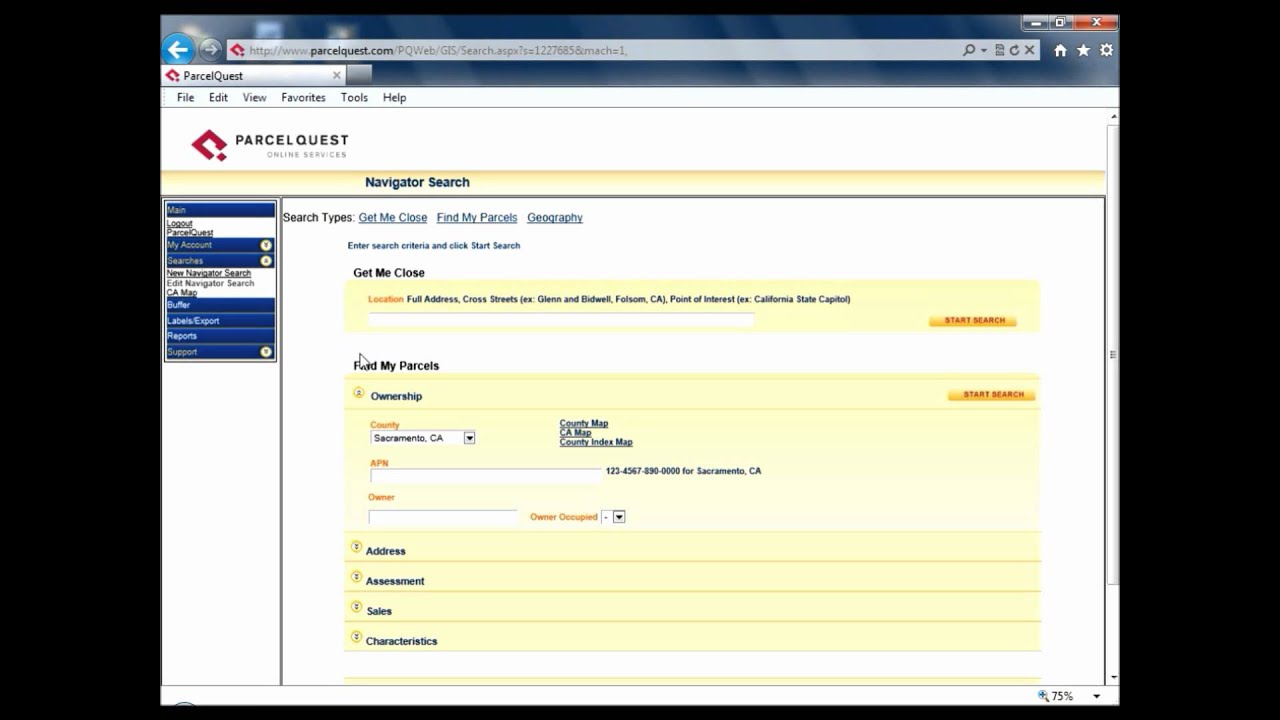
Task: Click the scrollbar down arrow
Action: click(x=1112, y=679)
